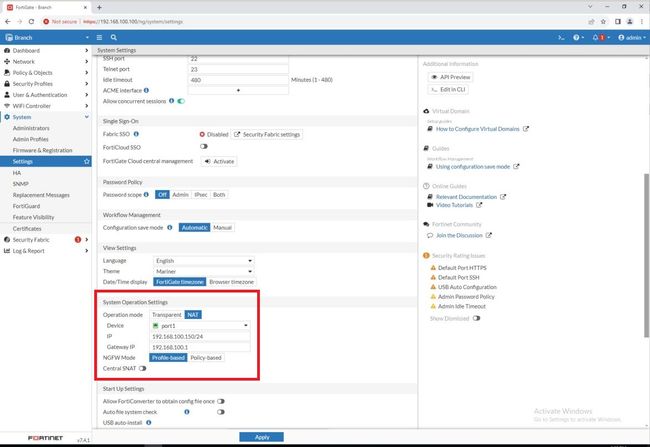The image size is (650, 447).
Task: Click info icon beside Allow concurrent sessions
Action: 171,101
